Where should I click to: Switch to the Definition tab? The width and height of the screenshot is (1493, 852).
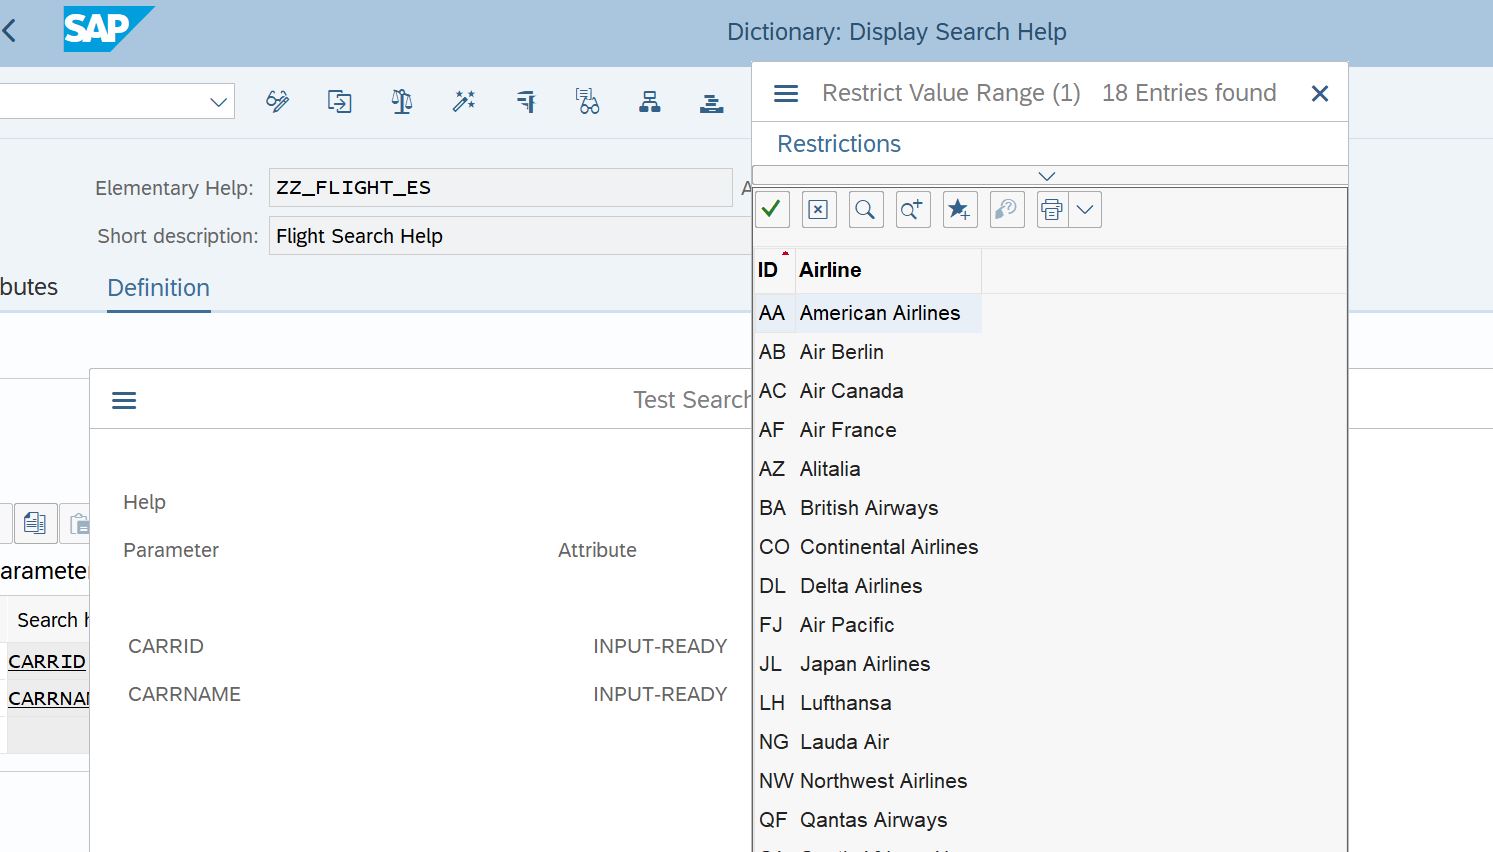point(157,288)
